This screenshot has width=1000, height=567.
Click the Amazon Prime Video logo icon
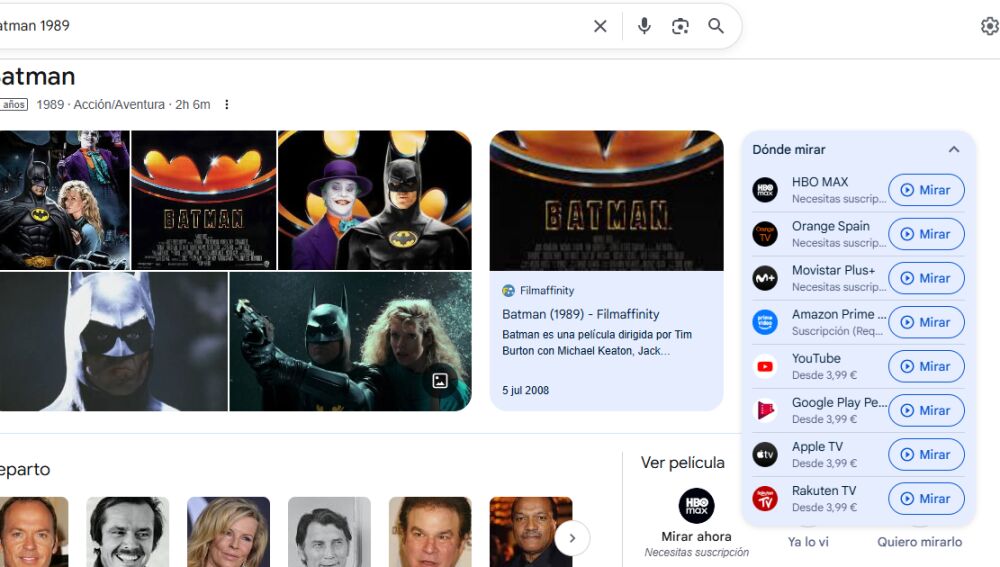(x=765, y=322)
